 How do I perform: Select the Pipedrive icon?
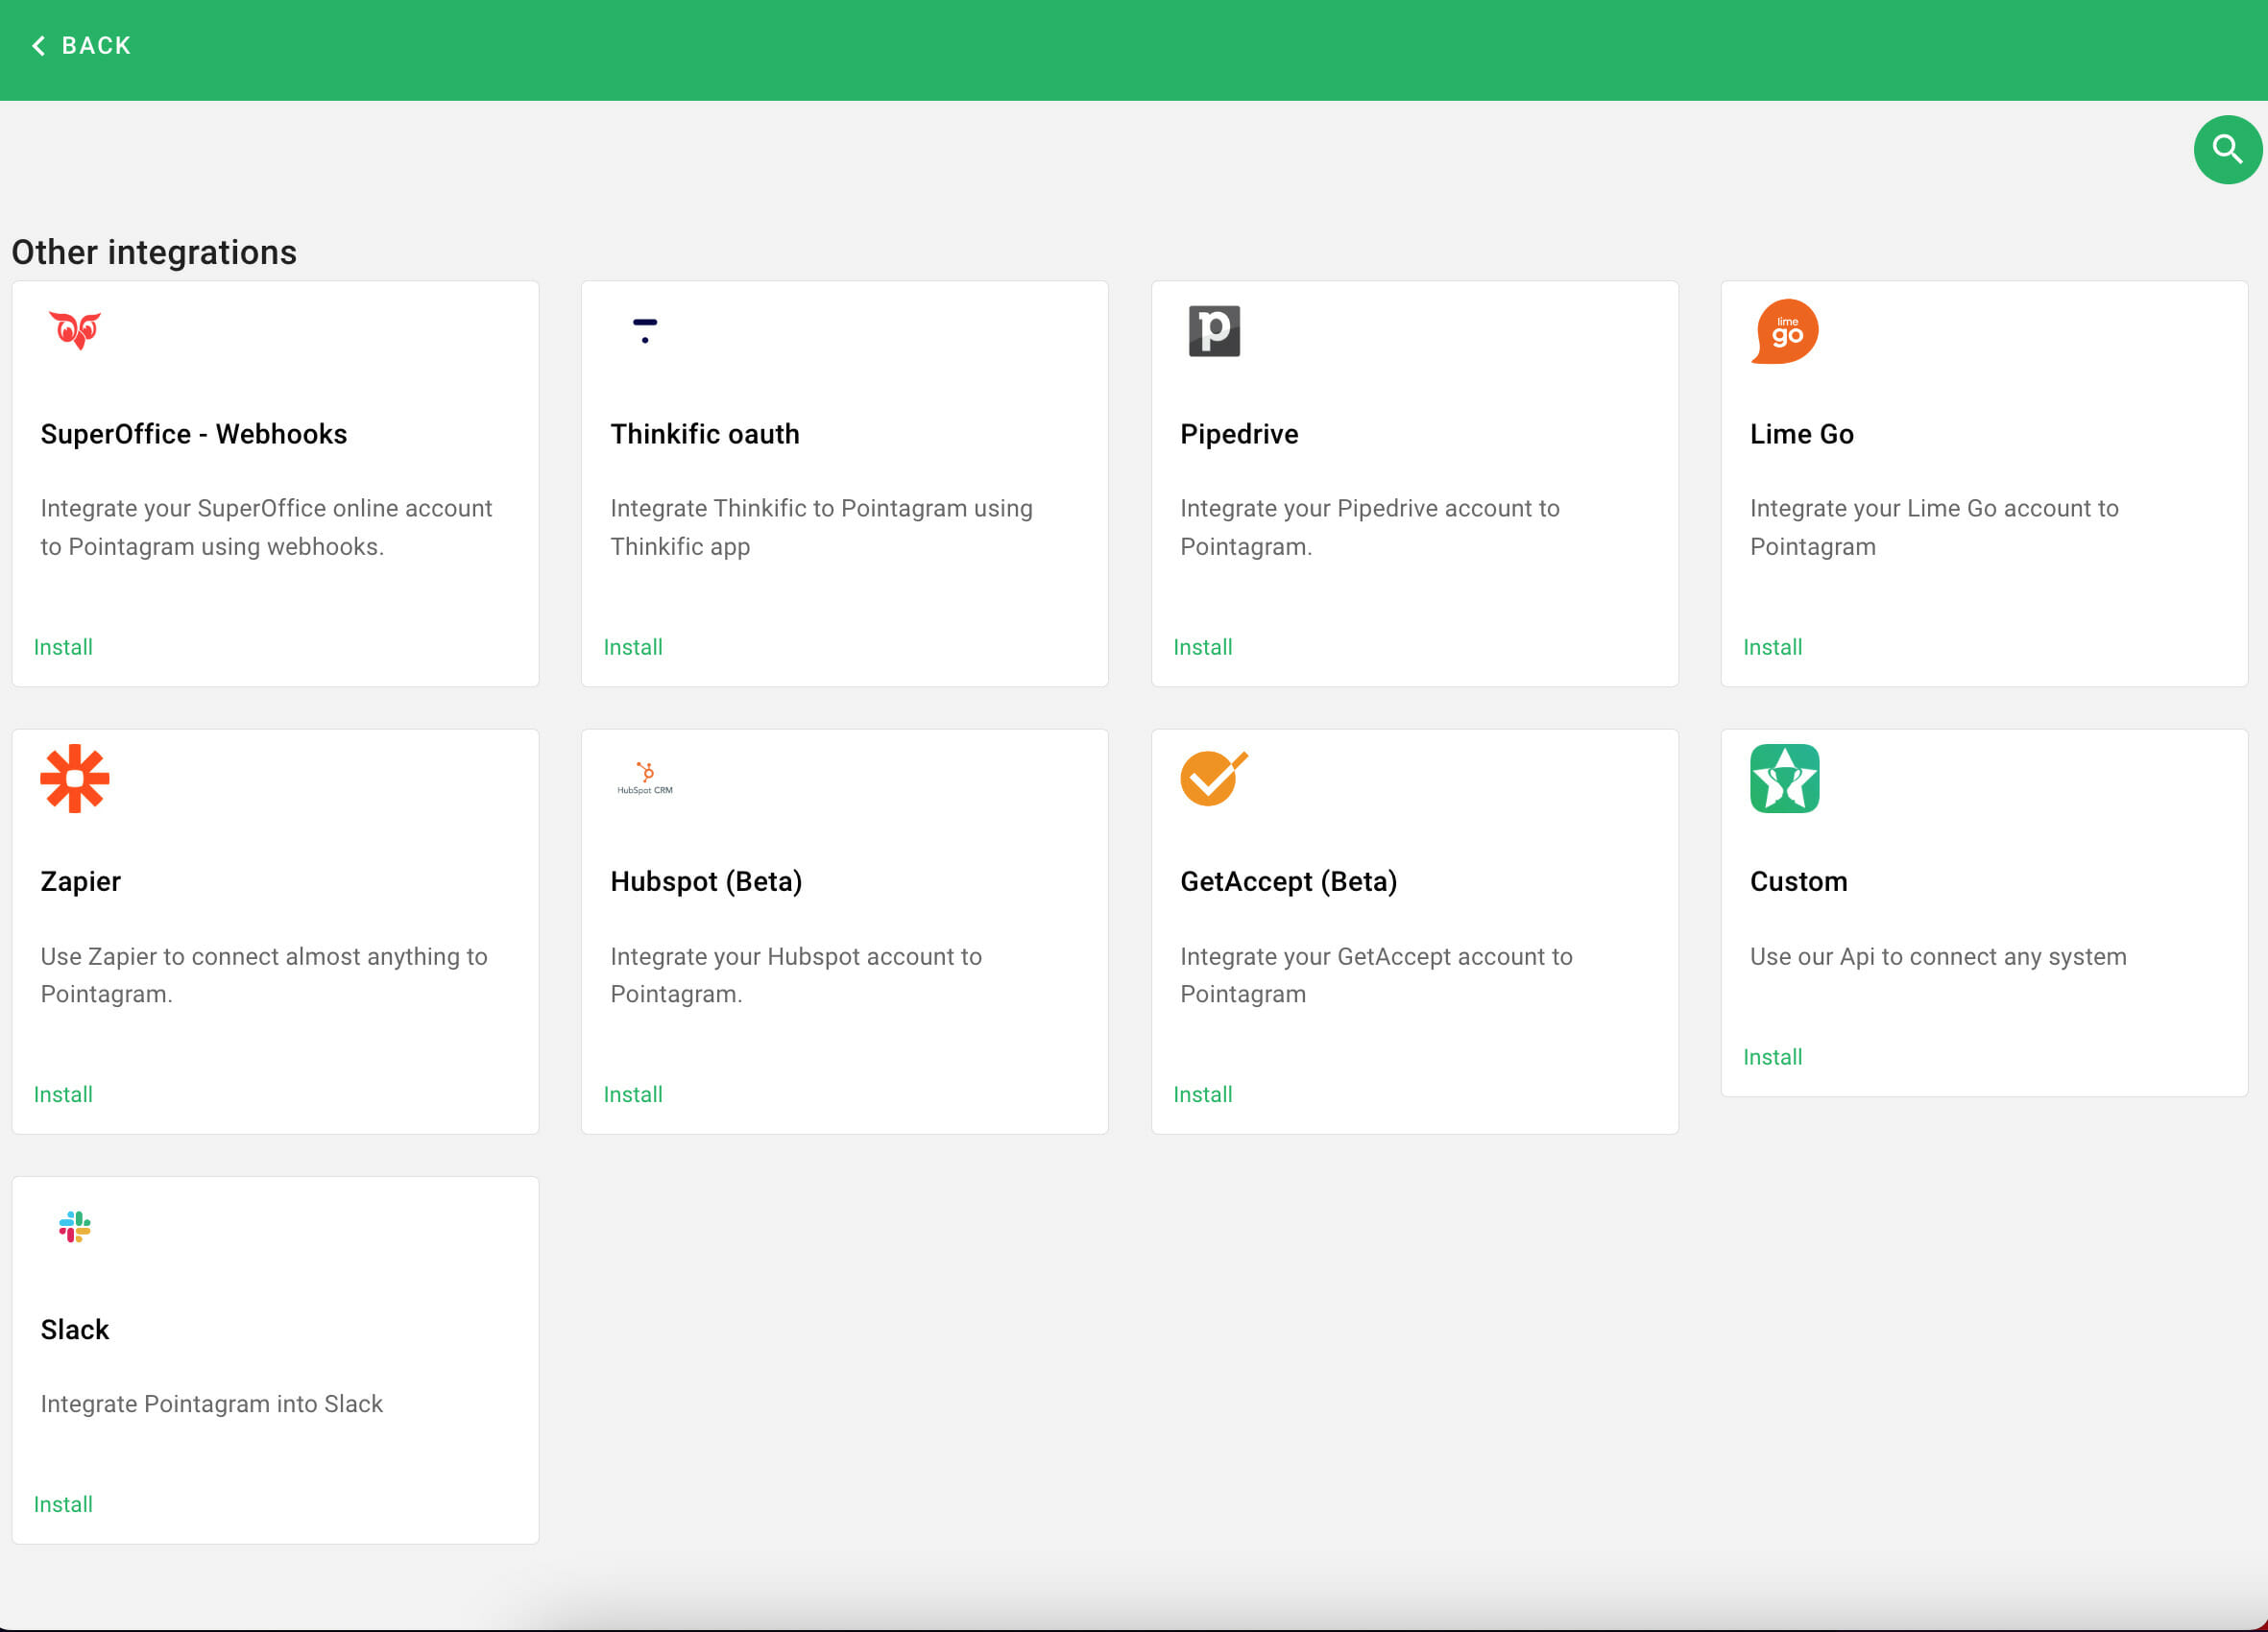pos(1214,331)
